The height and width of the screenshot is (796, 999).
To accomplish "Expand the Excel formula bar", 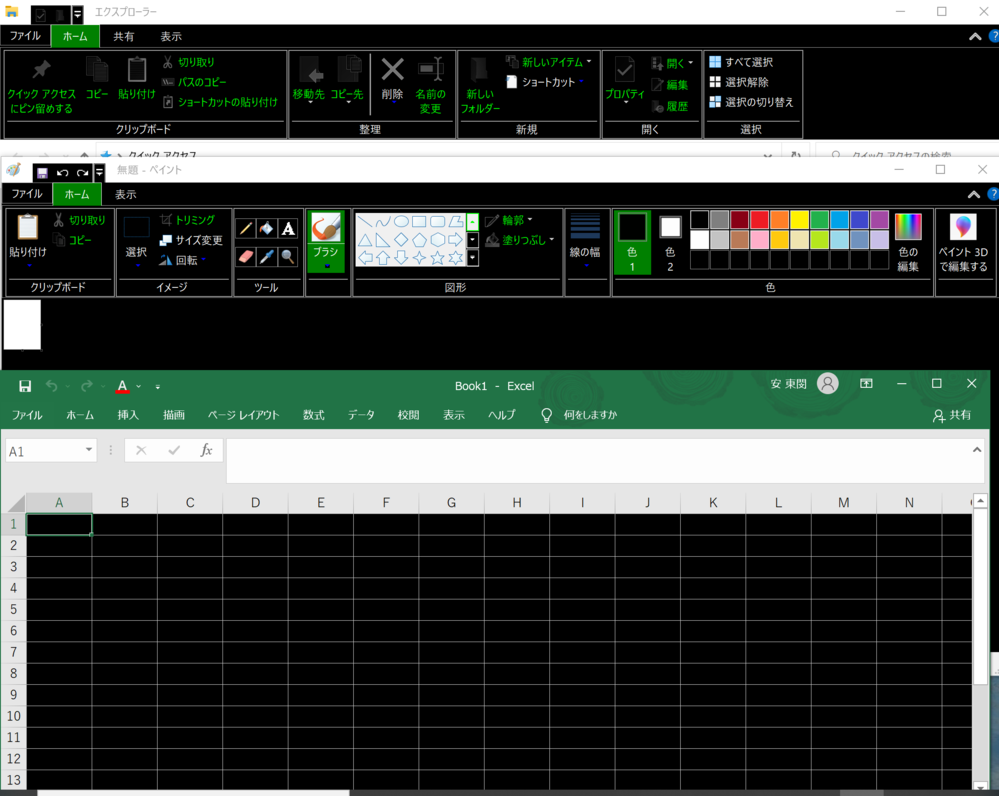I will coord(977,450).
